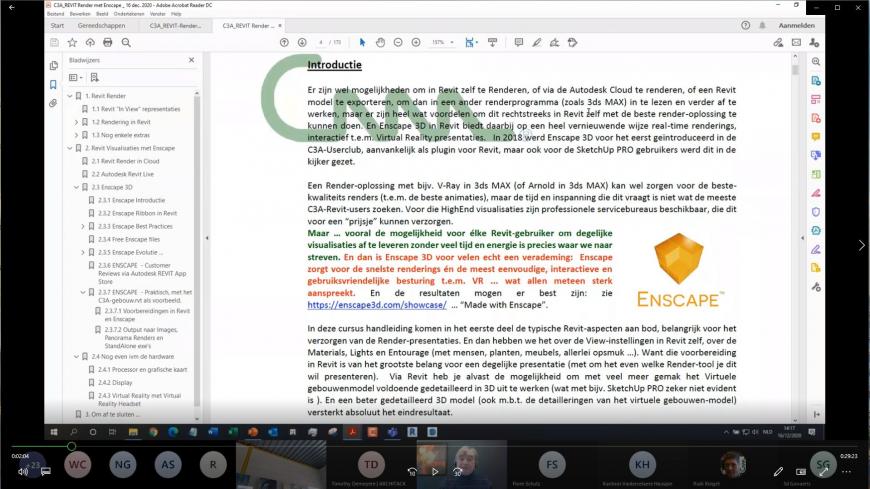Follow the enscape3d.com/showcase link
This screenshot has height=489, width=870.
coord(377,305)
